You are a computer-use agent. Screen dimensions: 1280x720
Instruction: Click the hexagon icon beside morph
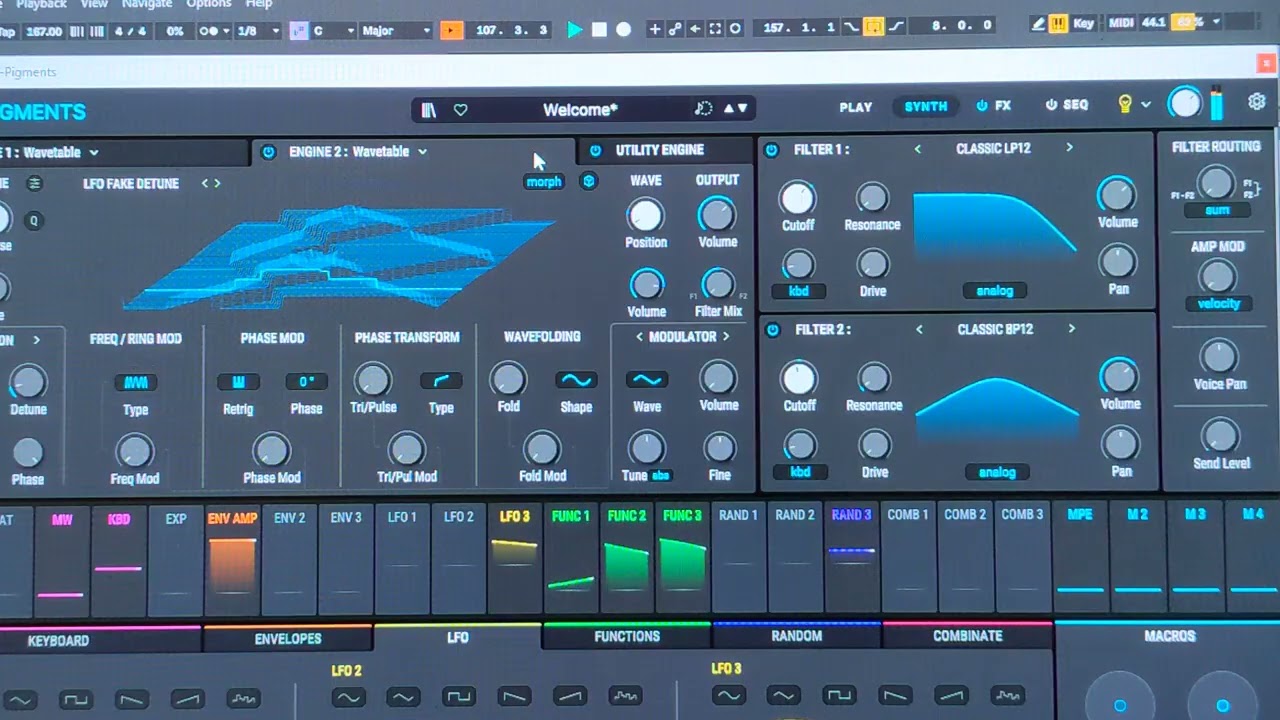tap(589, 181)
